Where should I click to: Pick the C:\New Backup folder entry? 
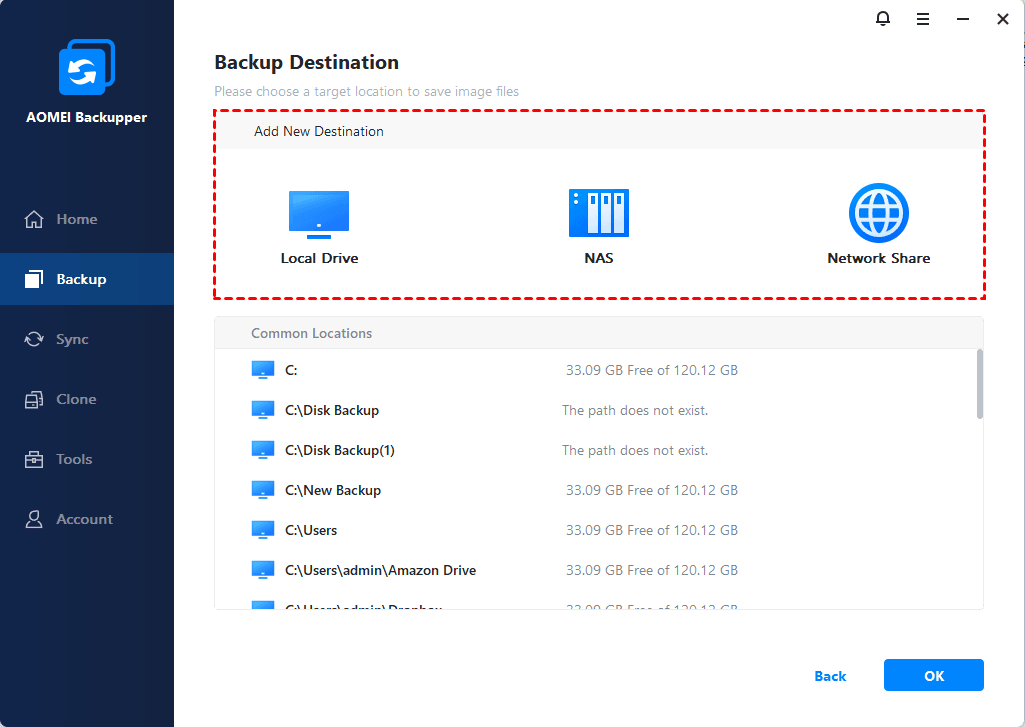[332, 490]
